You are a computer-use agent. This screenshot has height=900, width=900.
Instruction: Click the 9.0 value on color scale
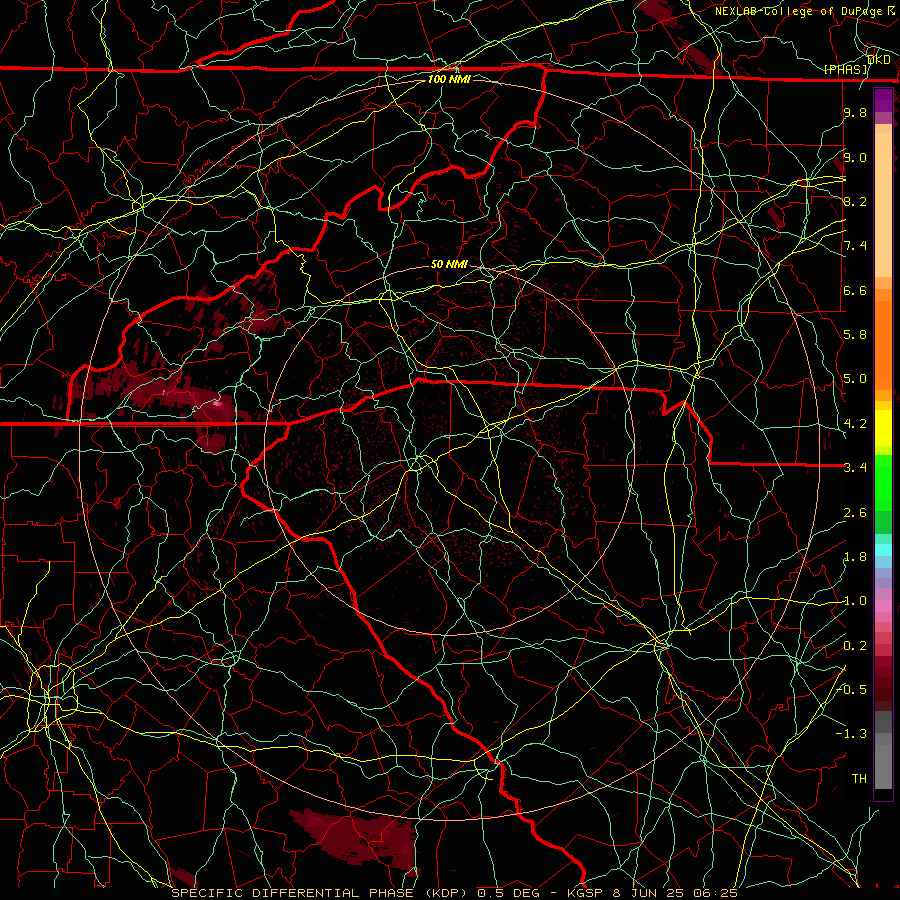click(855, 157)
